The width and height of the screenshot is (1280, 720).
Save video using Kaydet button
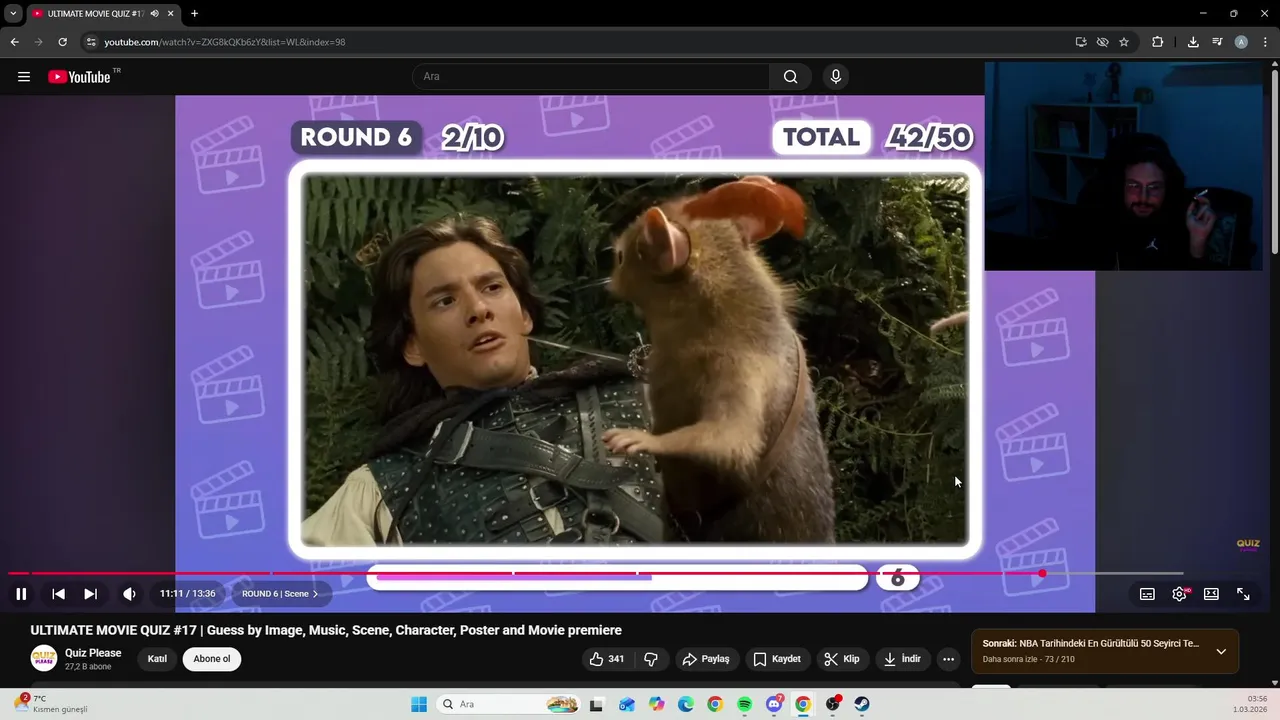(777, 659)
